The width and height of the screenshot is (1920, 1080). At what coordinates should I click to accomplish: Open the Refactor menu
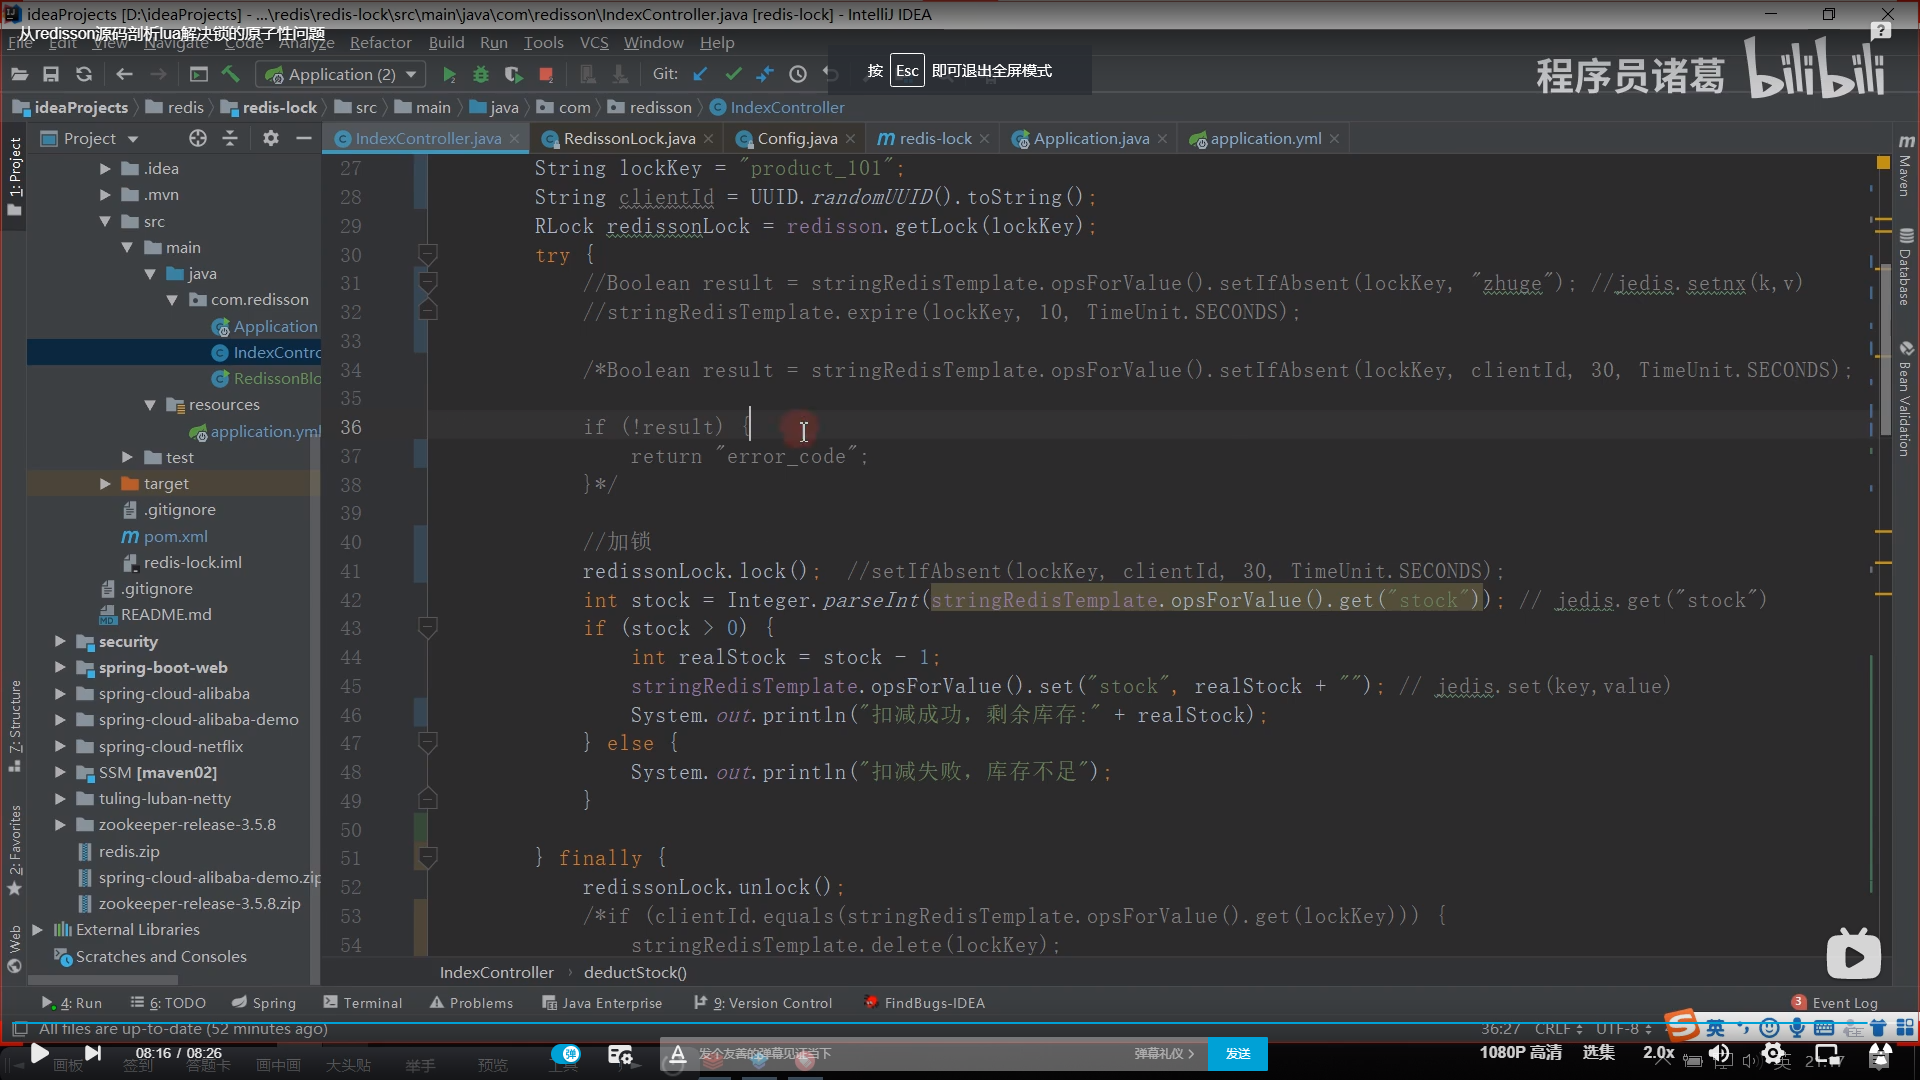tap(380, 43)
